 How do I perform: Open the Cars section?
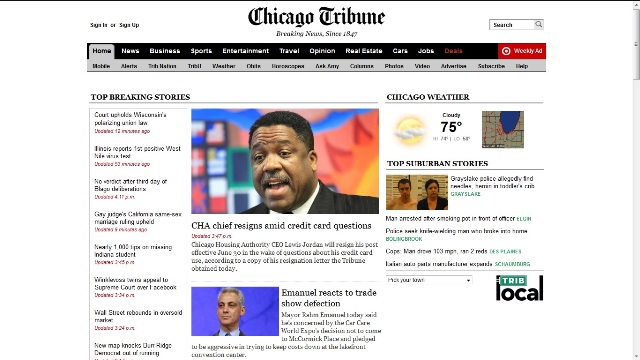[400, 51]
